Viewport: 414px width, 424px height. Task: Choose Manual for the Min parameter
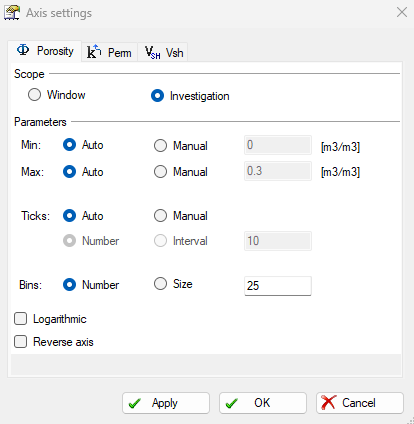point(160,146)
